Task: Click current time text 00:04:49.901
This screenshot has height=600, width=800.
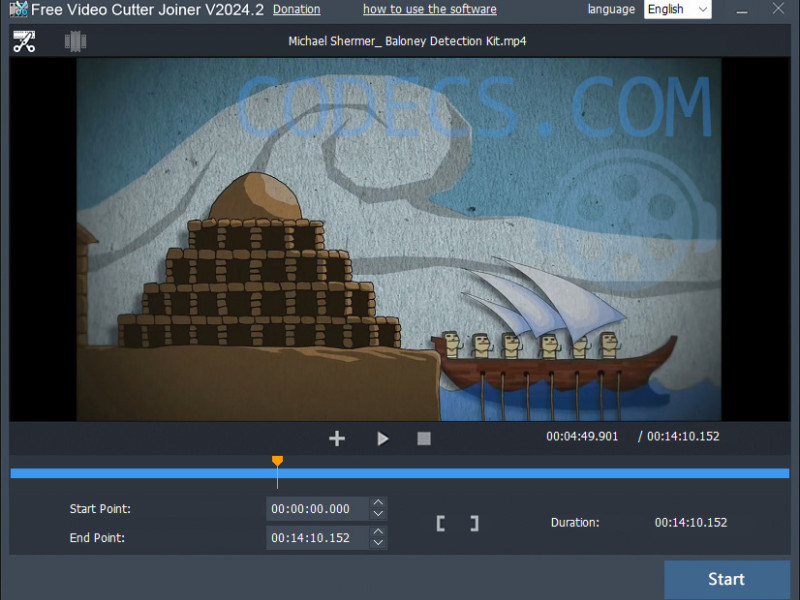Action: pyautogui.click(x=582, y=437)
